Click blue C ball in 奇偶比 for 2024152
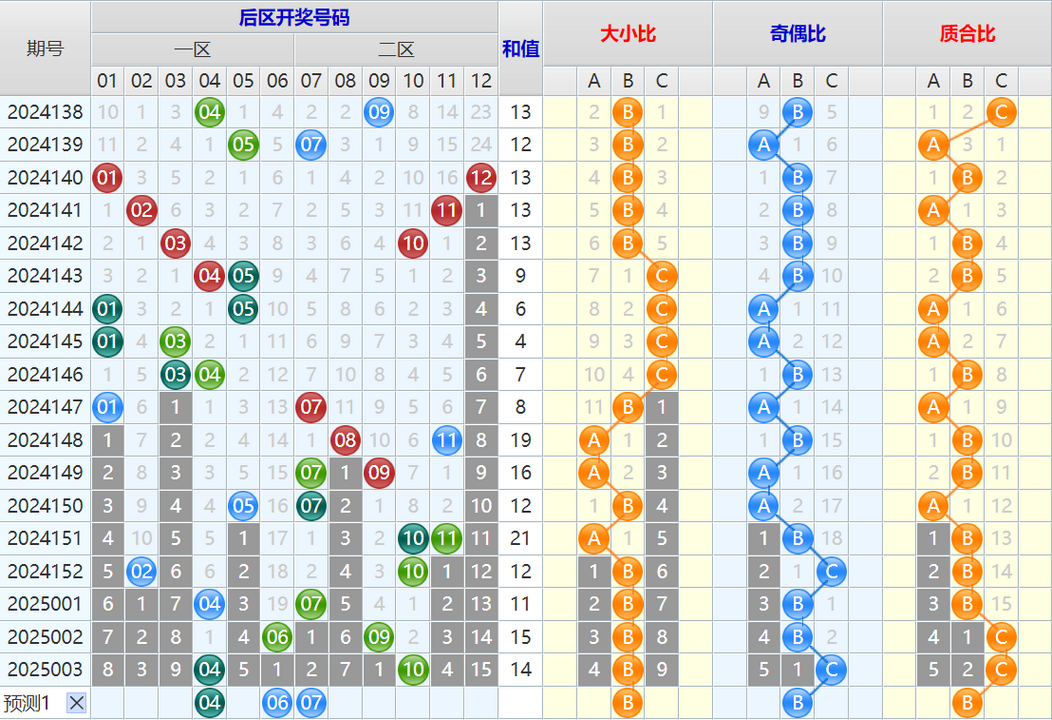Viewport: 1052px width, 720px height. click(831, 571)
